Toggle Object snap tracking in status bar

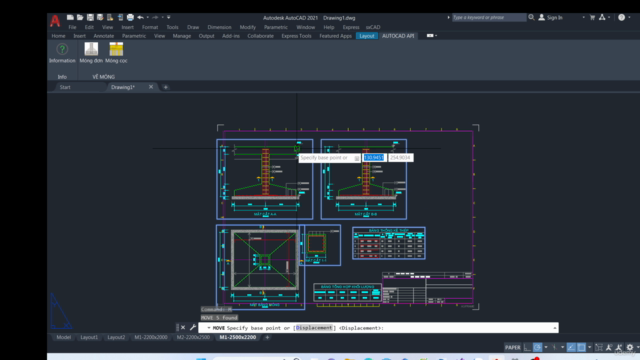[571, 347]
